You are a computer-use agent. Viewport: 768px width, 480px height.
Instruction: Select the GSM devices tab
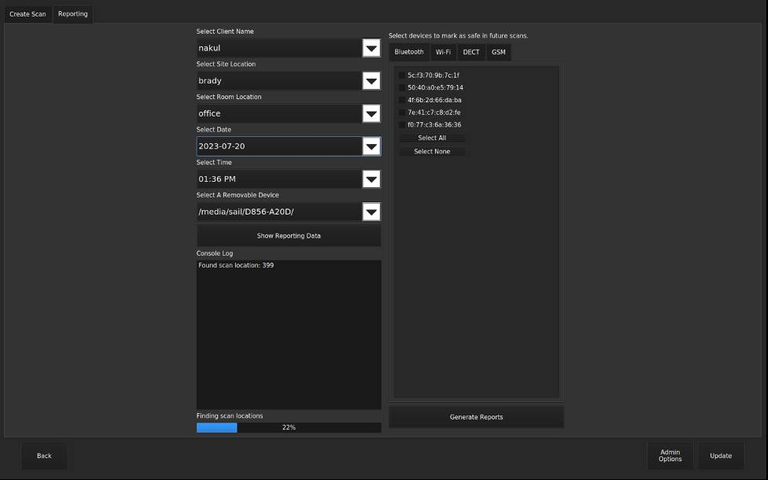(498, 52)
